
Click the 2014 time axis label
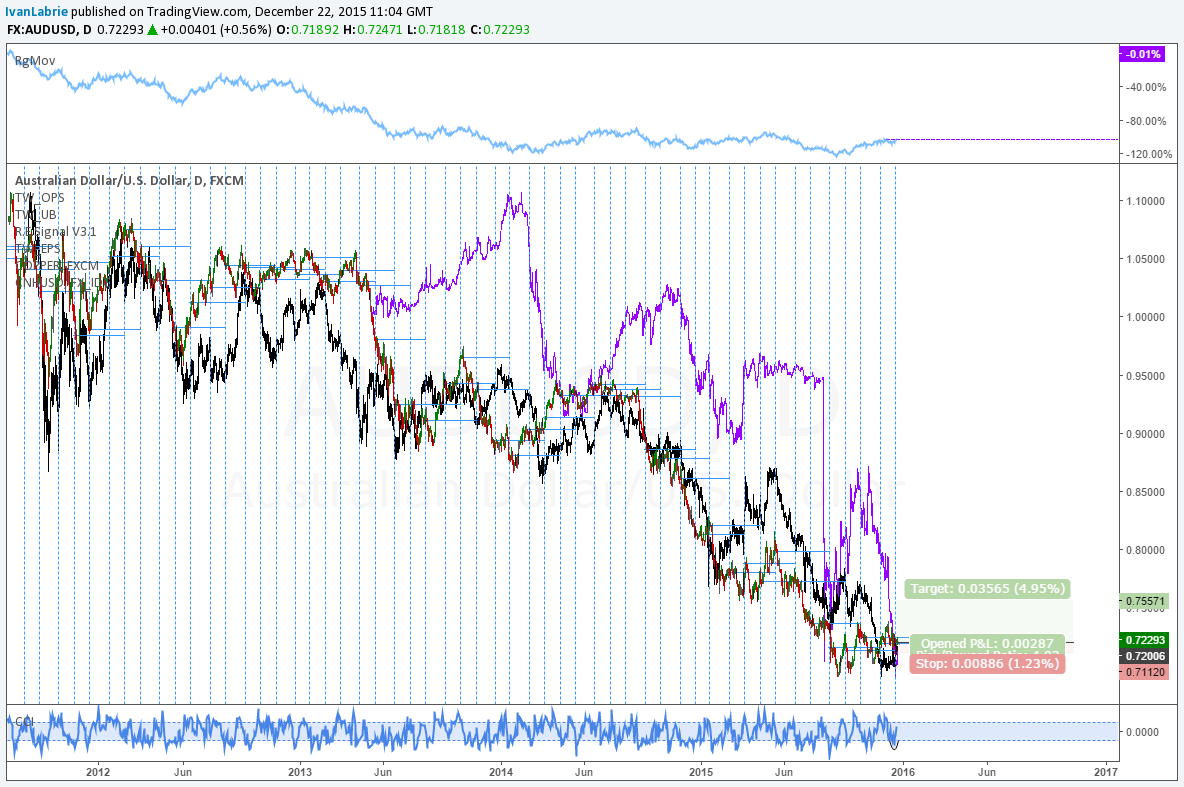tap(501, 772)
